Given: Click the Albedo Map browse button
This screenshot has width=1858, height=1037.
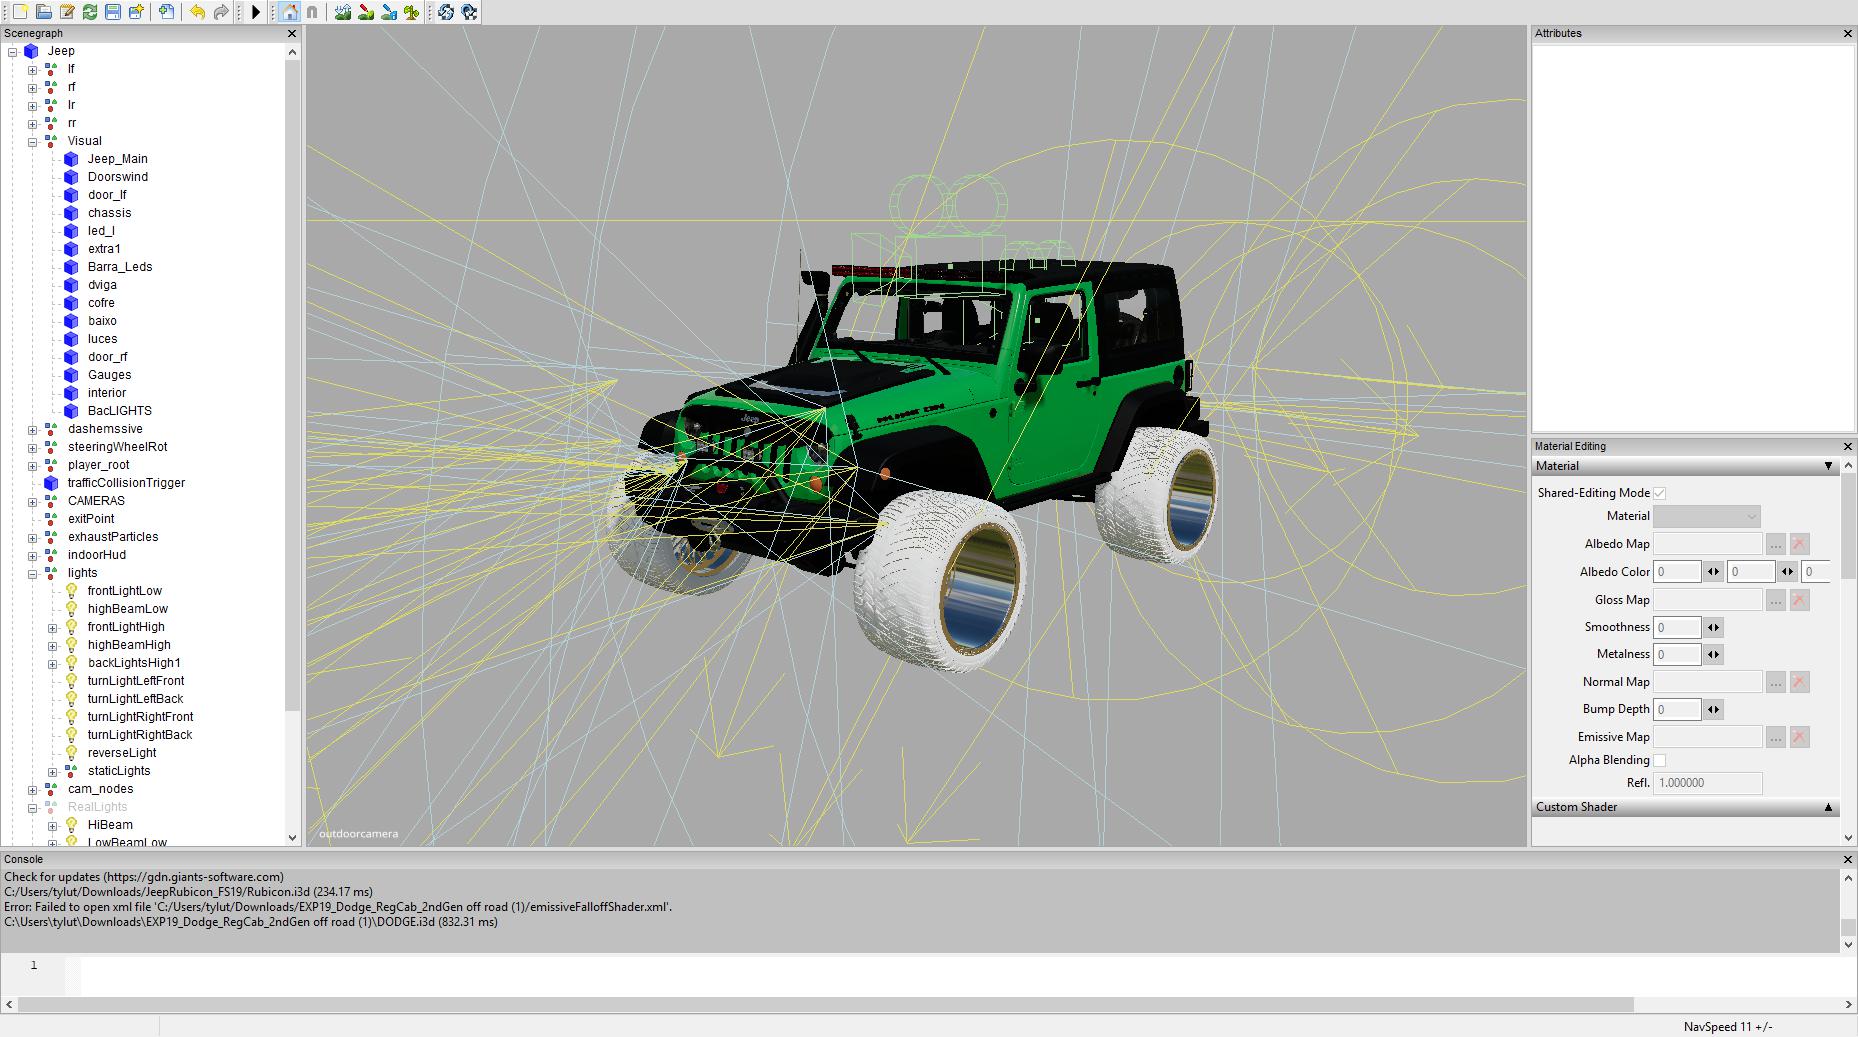Looking at the screenshot, I should (x=1775, y=544).
